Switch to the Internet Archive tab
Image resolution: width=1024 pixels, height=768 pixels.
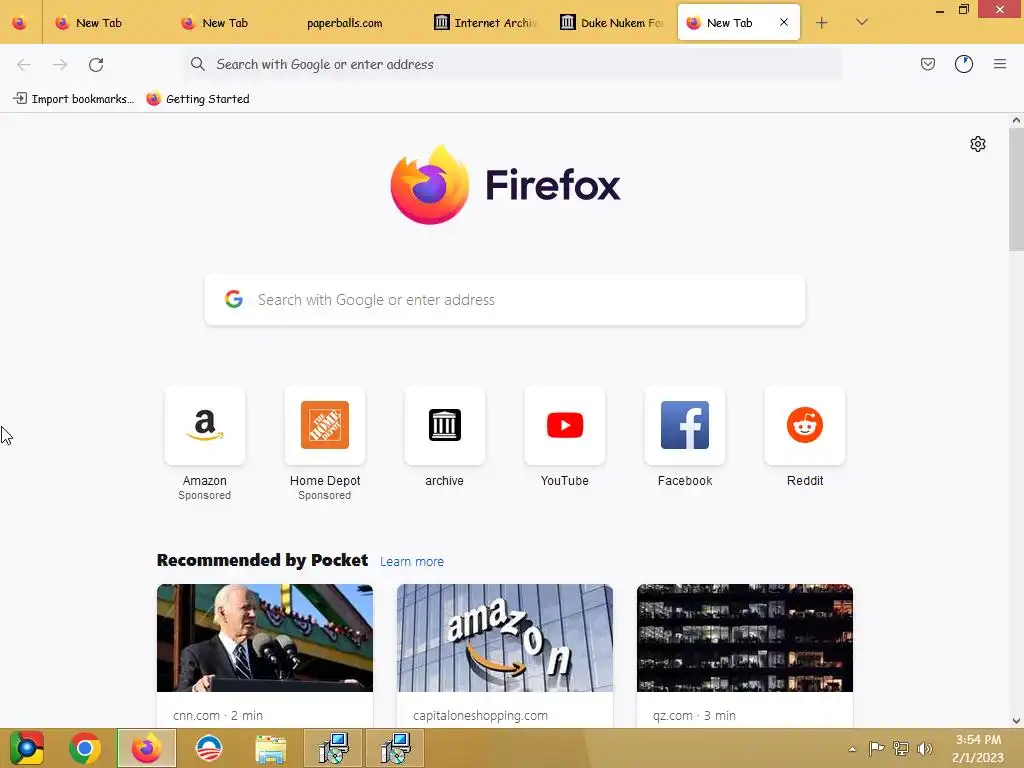pos(487,23)
